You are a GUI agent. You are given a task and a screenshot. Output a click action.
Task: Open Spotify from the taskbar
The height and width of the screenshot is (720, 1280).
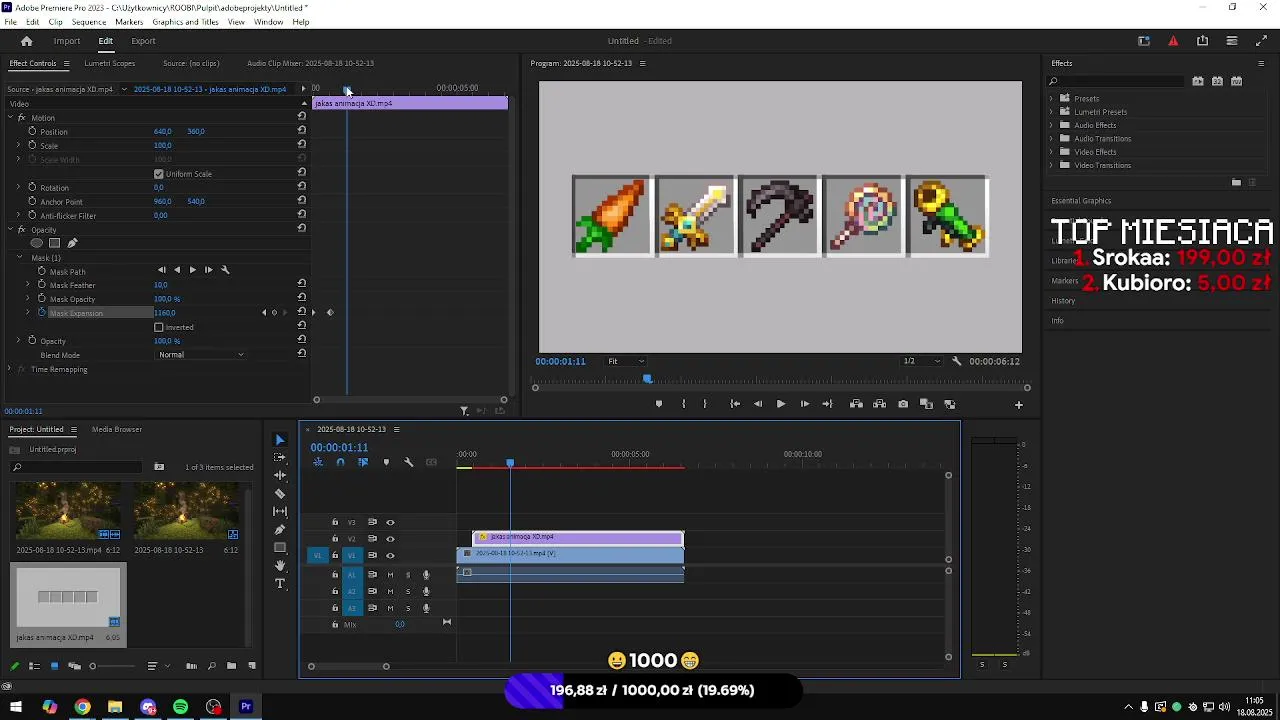180,707
